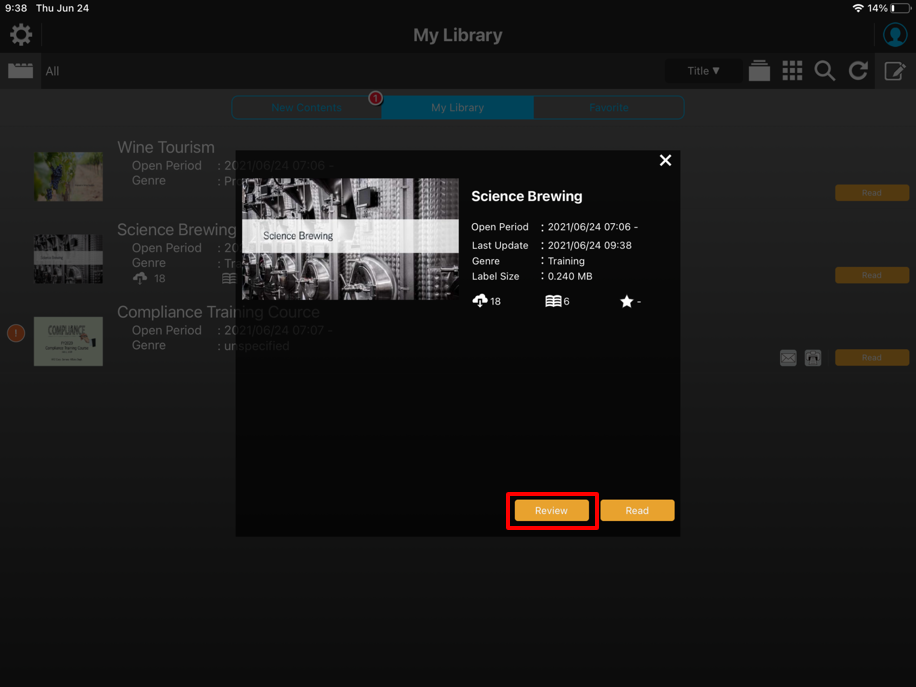This screenshot has height=687, width=916.
Task: Select the Wine Tourism thumbnail
Action: 68,176
